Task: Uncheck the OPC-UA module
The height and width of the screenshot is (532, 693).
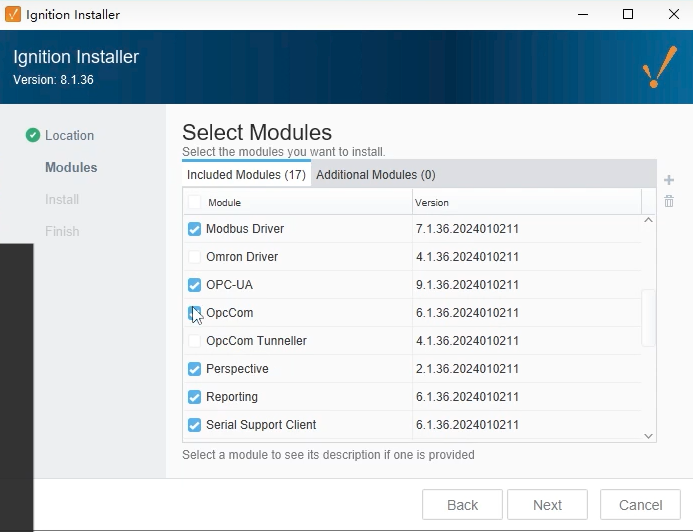Action: pos(194,285)
